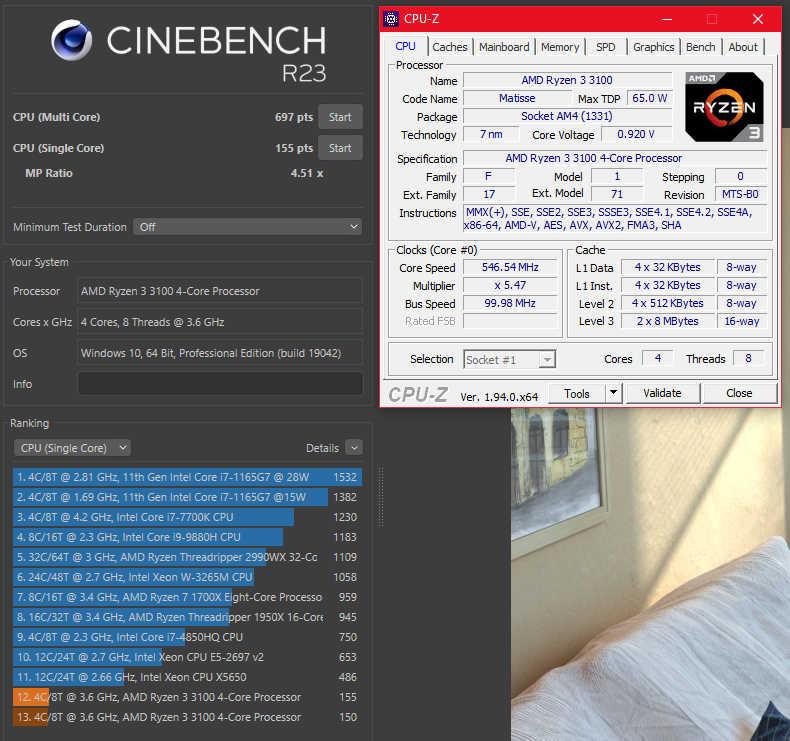
Task: Click the Info input field in Cinebench
Action: tap(220, 384)
